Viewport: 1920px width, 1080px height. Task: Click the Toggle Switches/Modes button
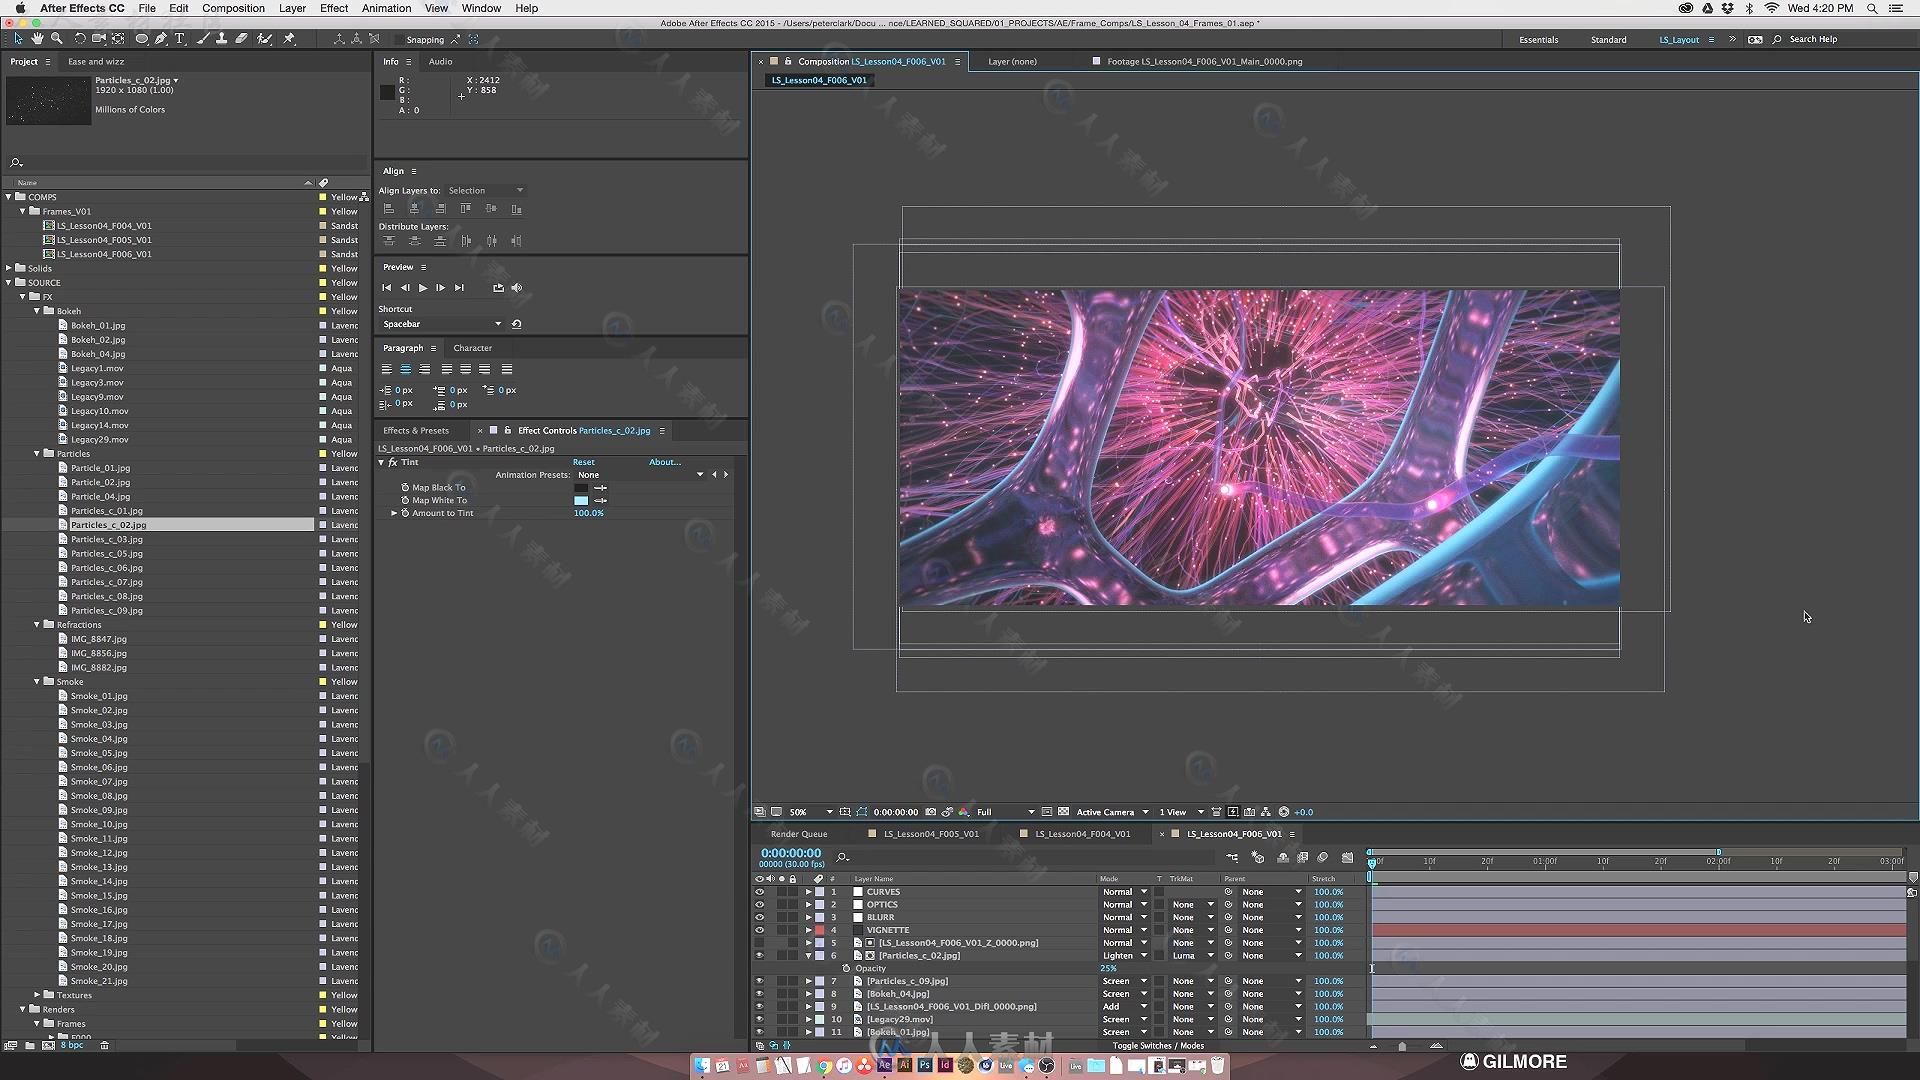[1158, 1044]
